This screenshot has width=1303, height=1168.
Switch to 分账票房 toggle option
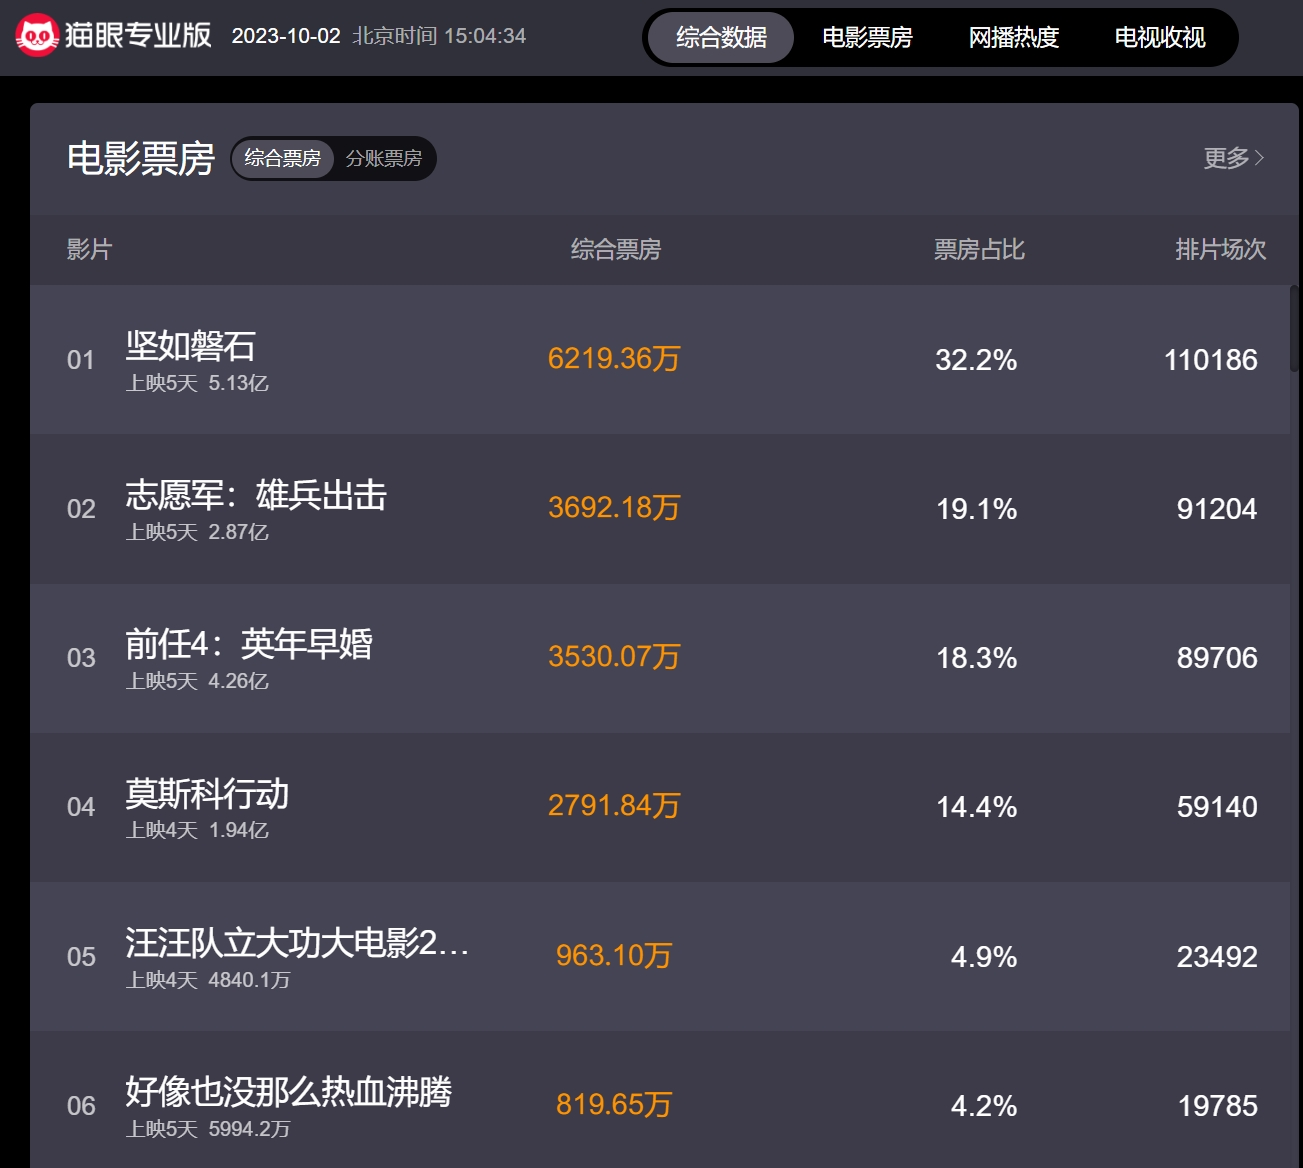(384, 158)
